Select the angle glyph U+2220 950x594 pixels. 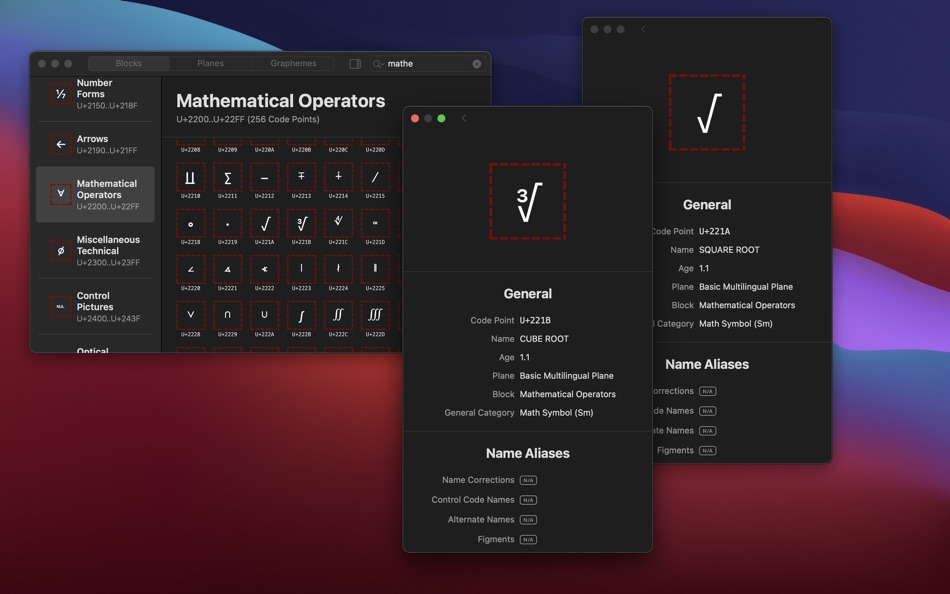pos(190,270)
